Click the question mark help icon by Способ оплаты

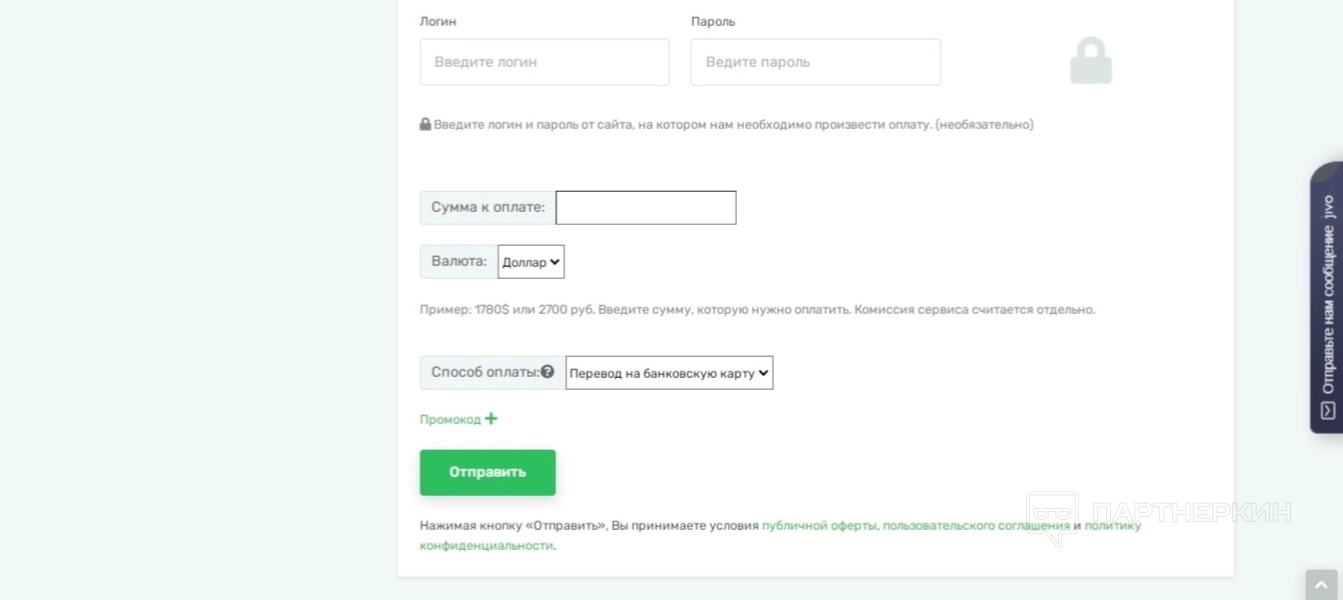click(547, 372)
